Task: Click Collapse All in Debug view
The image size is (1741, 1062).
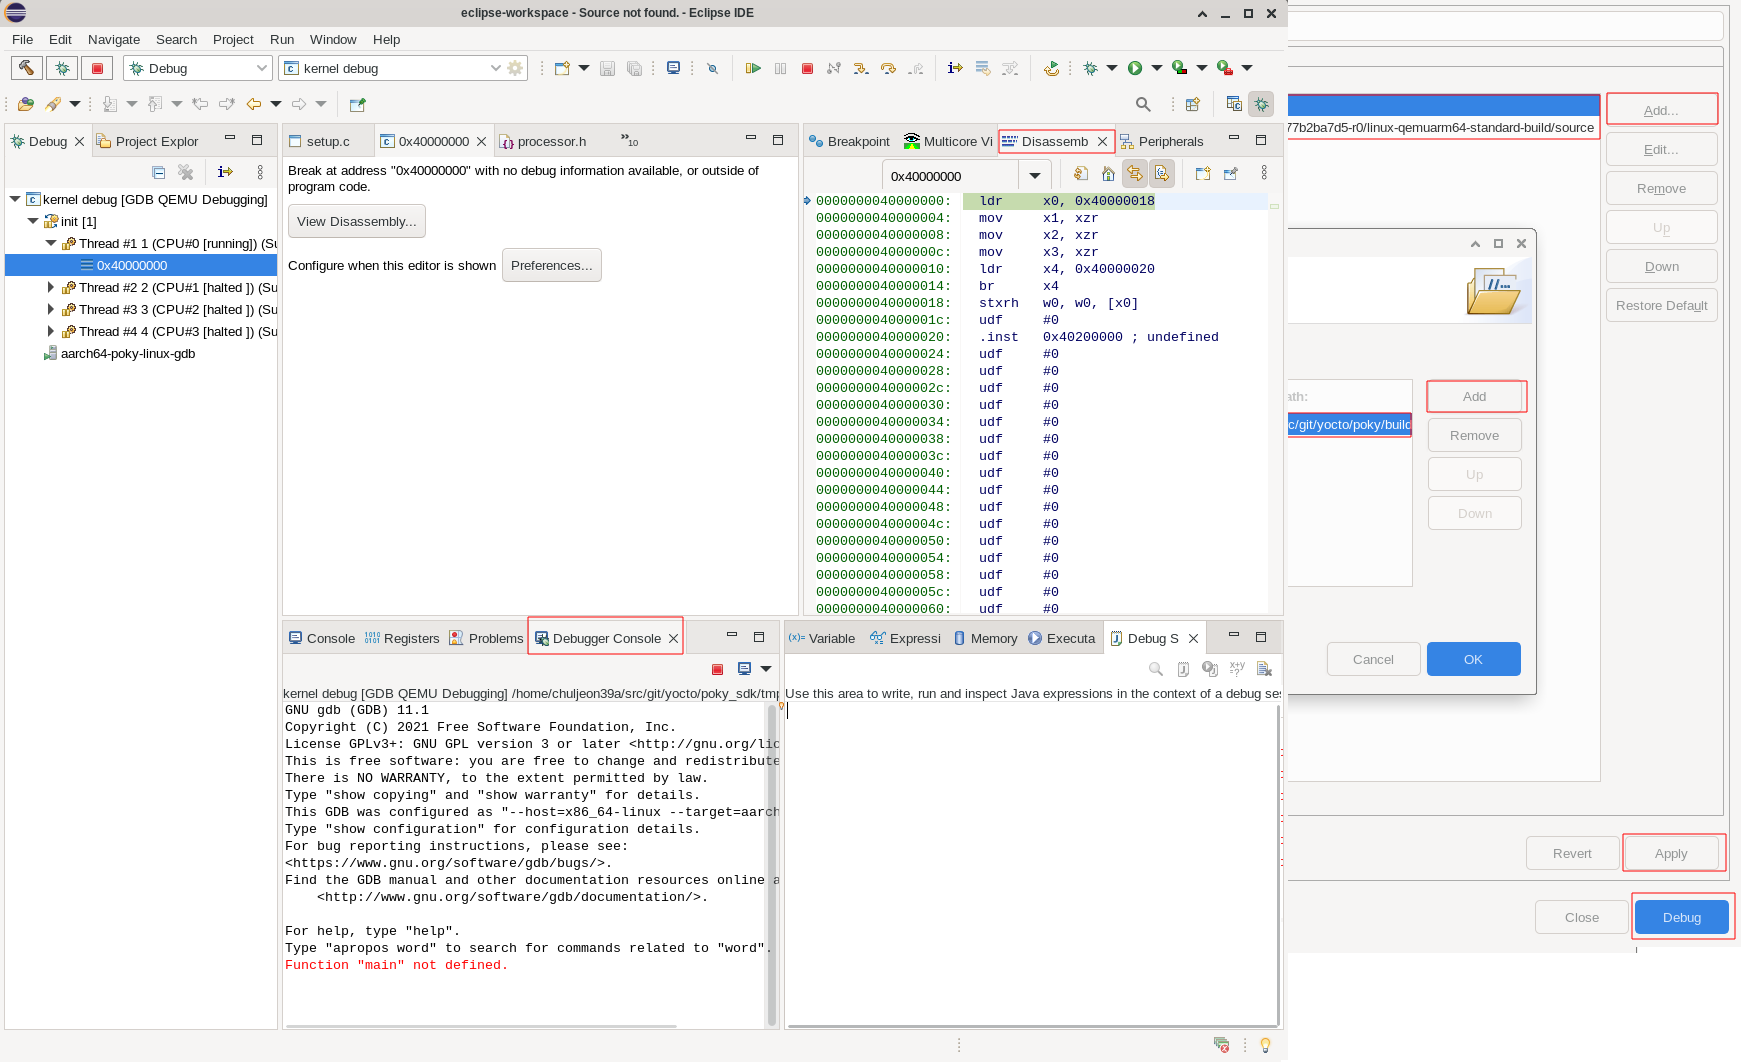Action: (x=158, y=172)
